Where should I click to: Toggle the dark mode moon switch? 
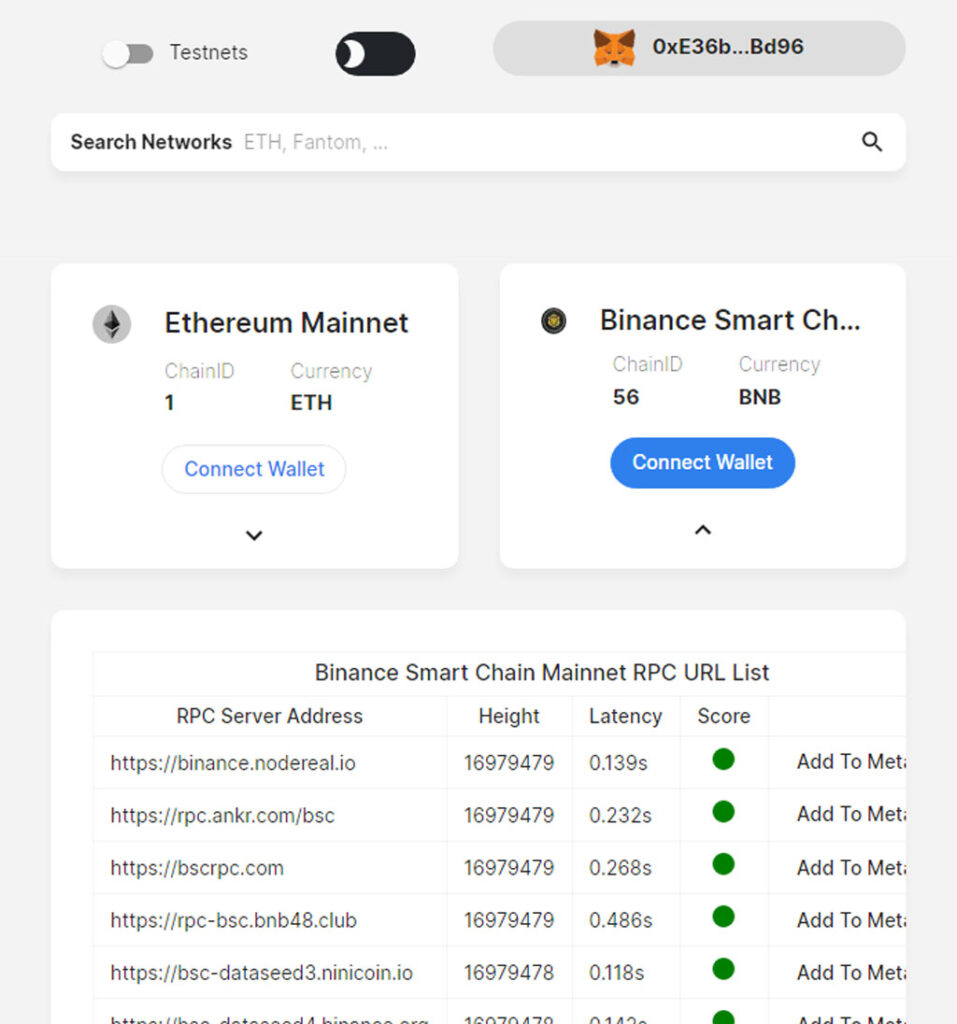coord(375,54)
